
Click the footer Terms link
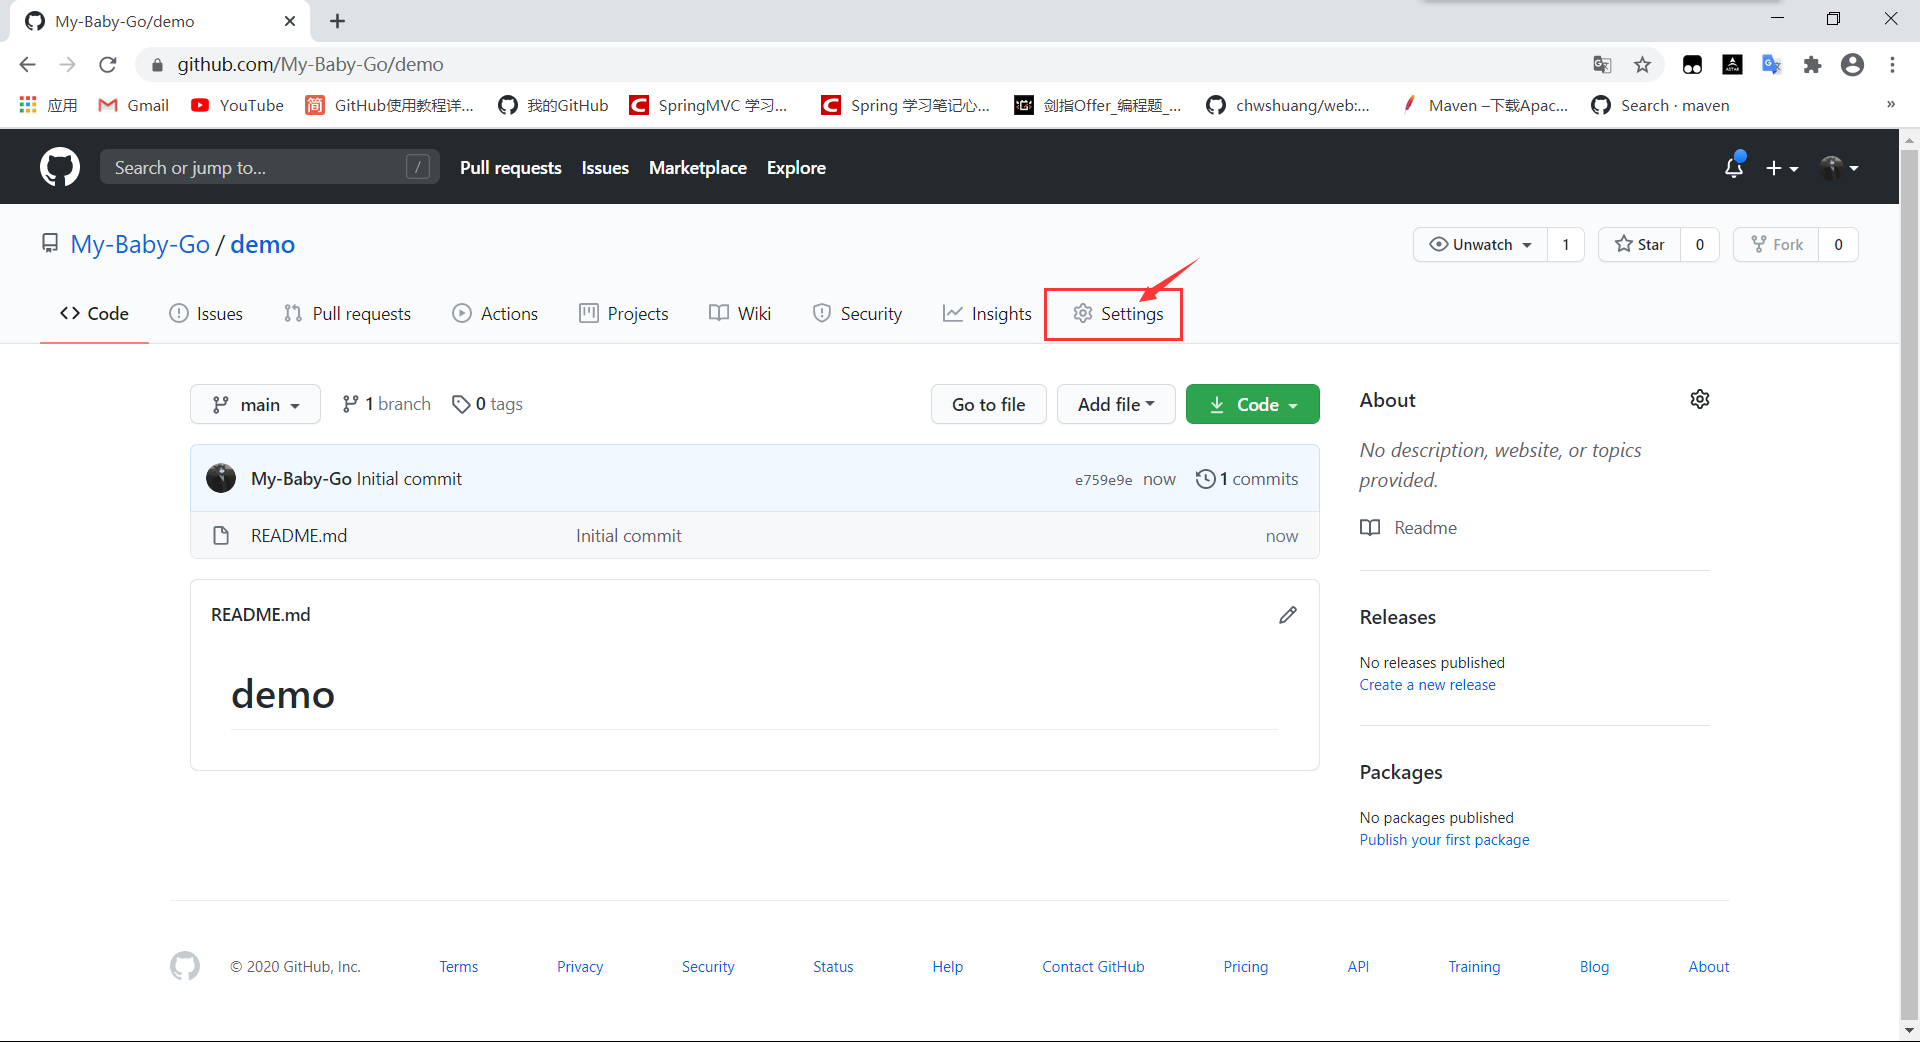point(459,967)
